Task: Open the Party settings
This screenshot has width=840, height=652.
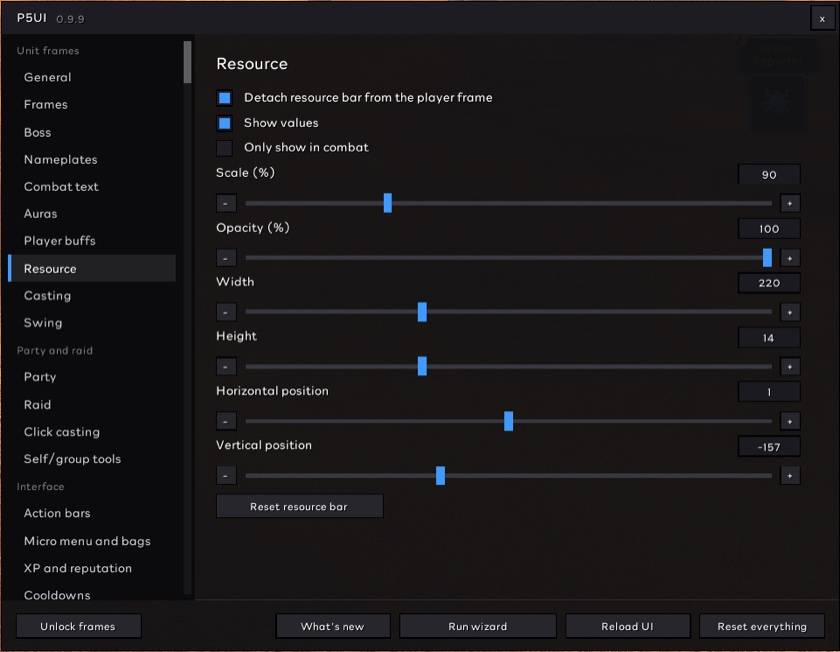Action: 92,377
